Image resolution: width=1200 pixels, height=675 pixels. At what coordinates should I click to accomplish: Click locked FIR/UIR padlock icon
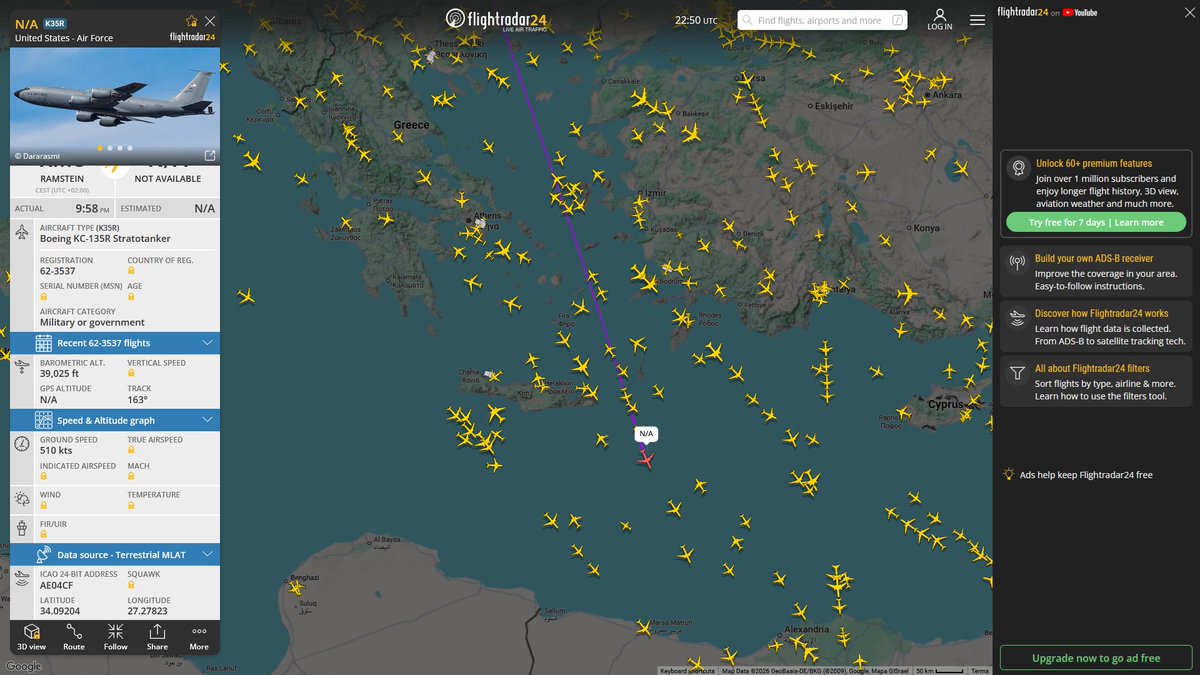click(x=44, y=532)
